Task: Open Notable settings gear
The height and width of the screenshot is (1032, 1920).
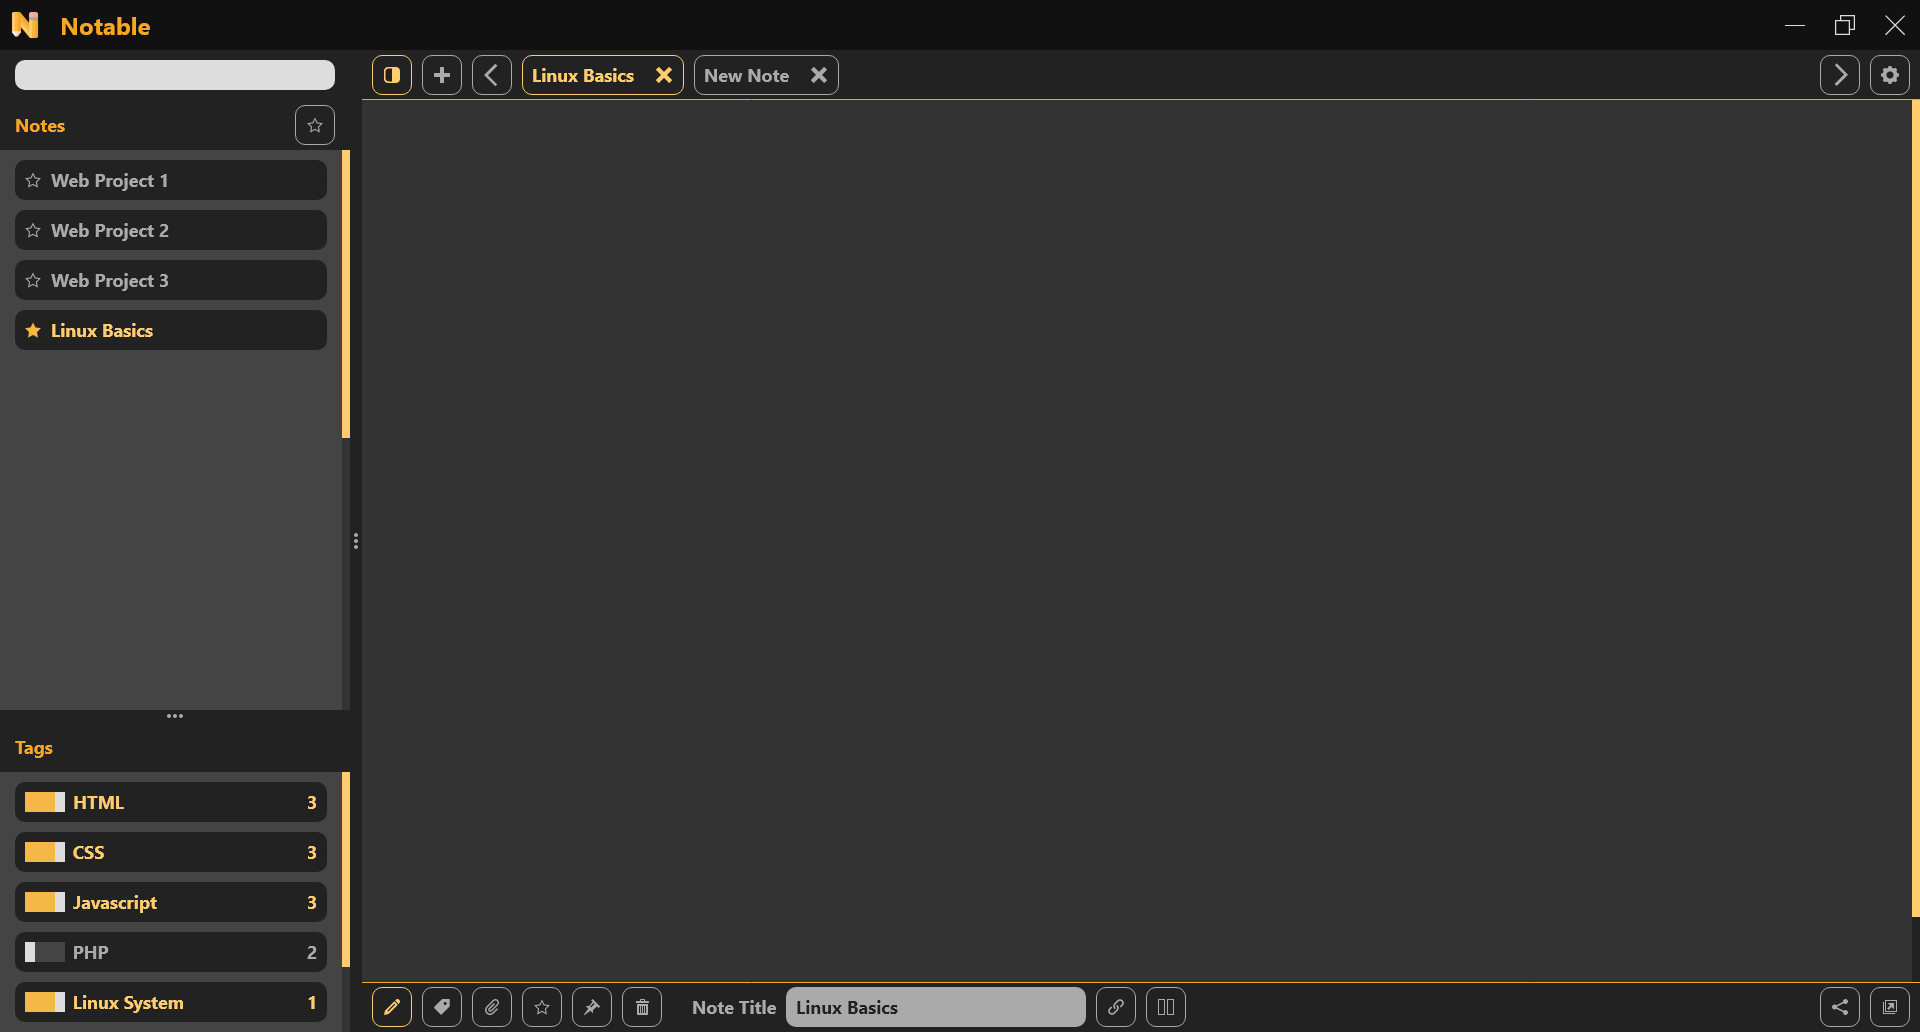Action: tap(1890, 74)
